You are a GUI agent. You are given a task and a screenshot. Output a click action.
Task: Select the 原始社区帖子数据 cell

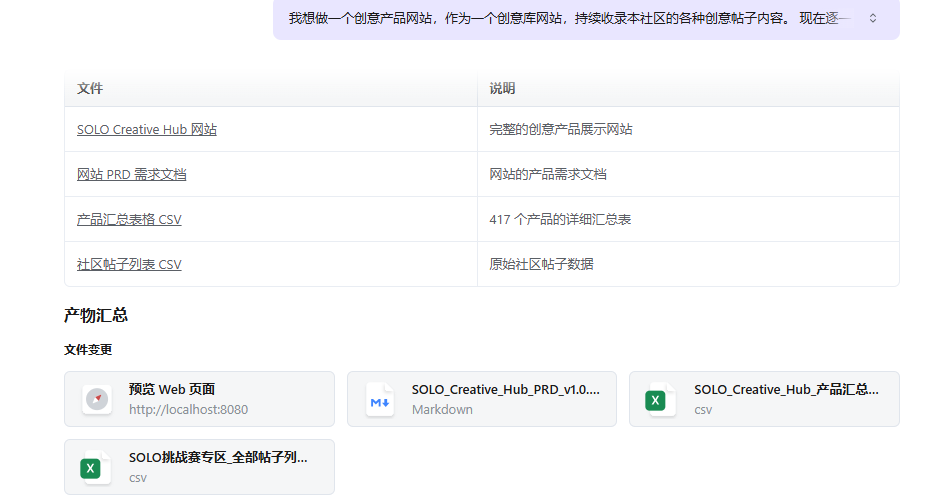541,264
